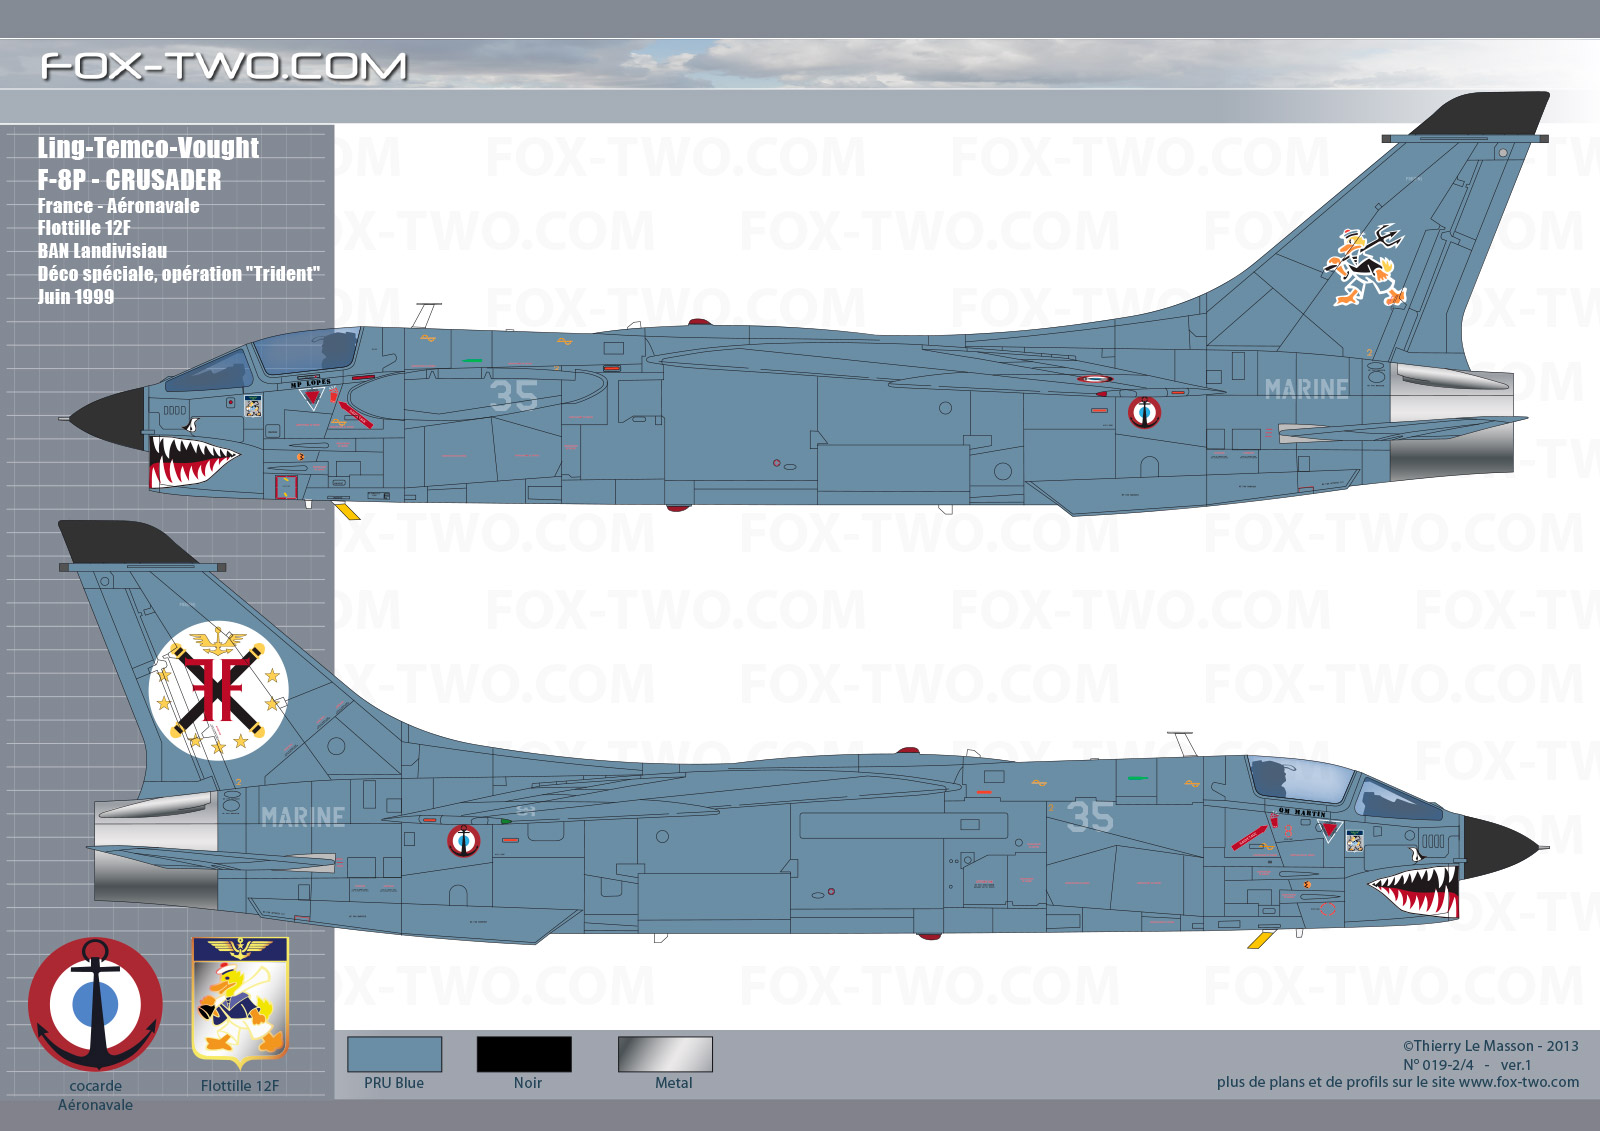Click the Metal label
This screenshot has width=1600, height=1131.
coord(674,1083)
